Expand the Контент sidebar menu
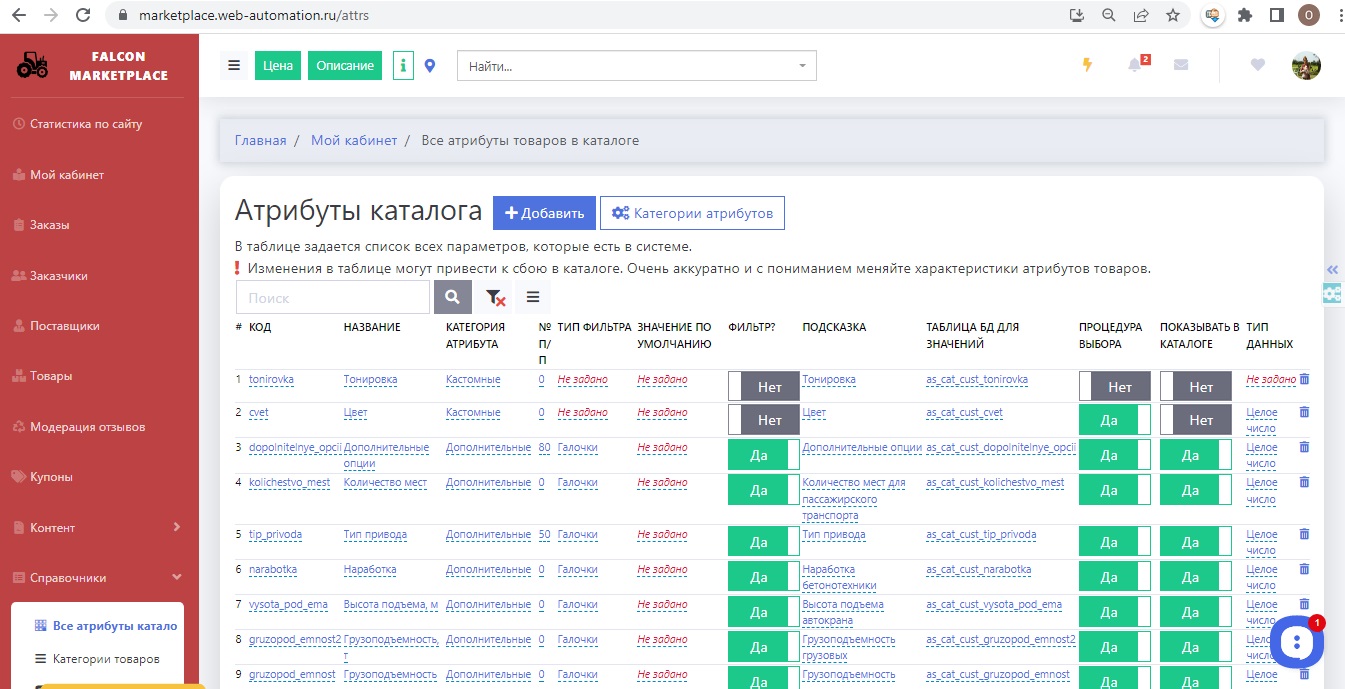Screen dimensions: 1345x689 click(96, 527)
